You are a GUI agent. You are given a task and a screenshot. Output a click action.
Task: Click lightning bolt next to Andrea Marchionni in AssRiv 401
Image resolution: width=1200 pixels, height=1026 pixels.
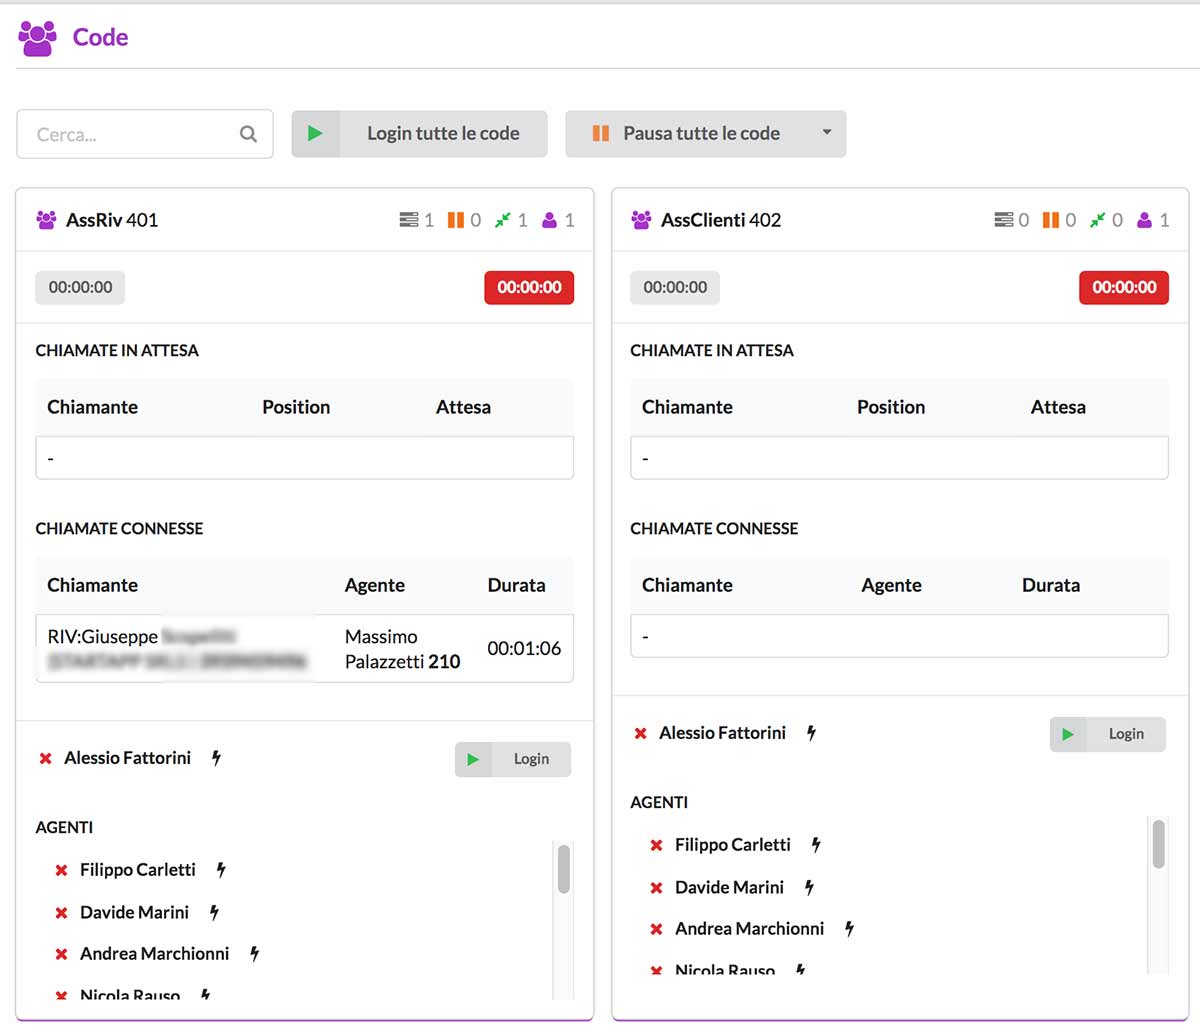(254, 954)
